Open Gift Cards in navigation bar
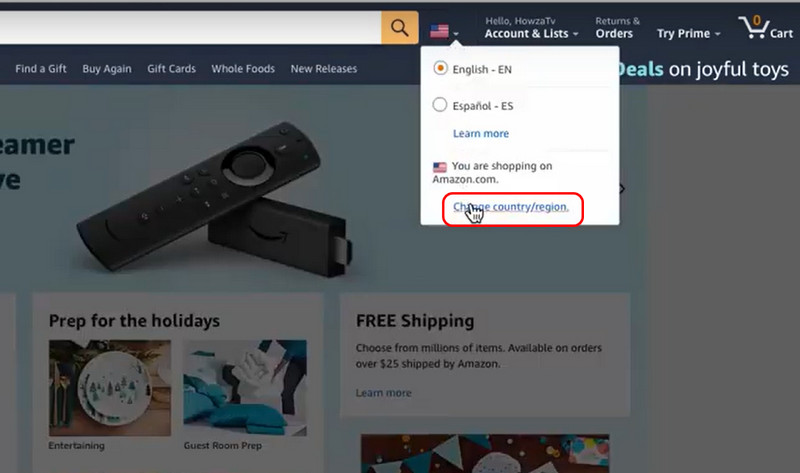 tap(171, 68)
